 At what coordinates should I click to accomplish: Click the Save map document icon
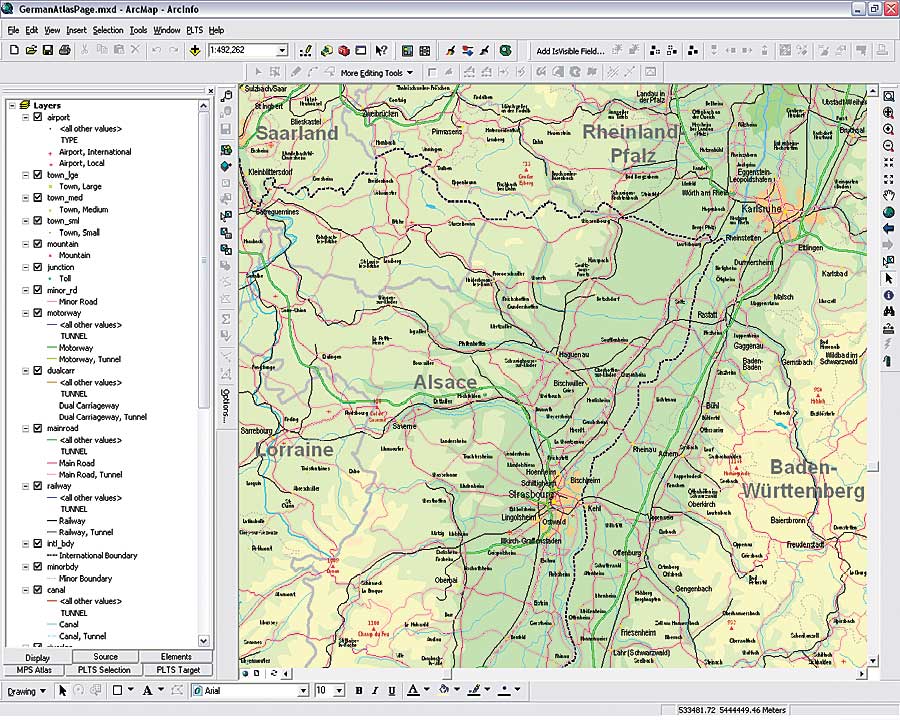[47, 50]
